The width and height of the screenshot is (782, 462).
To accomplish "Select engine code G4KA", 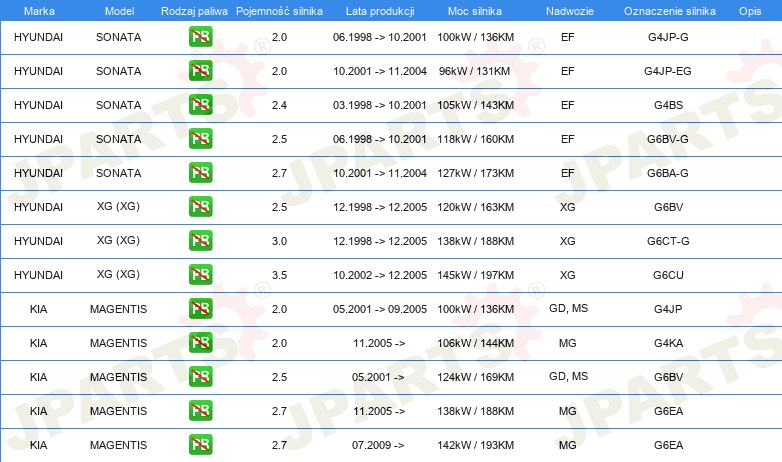I will click(668, 343).
